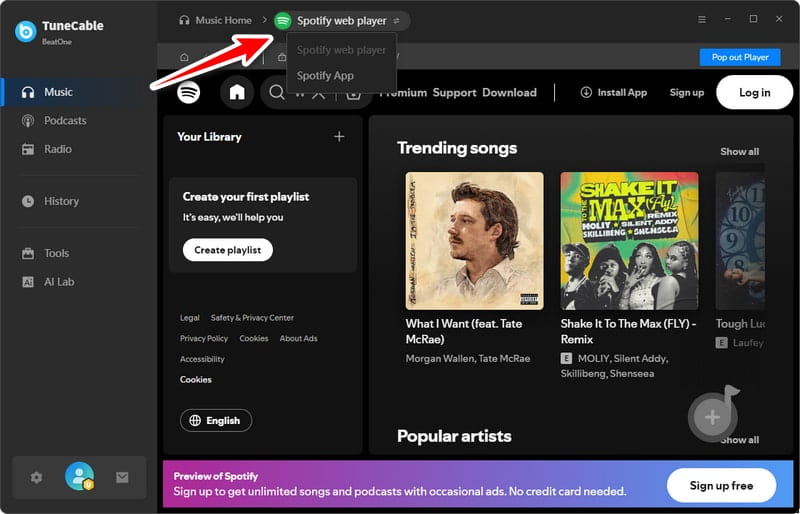Click the Spotify logo icon

(x=188, y=92)
